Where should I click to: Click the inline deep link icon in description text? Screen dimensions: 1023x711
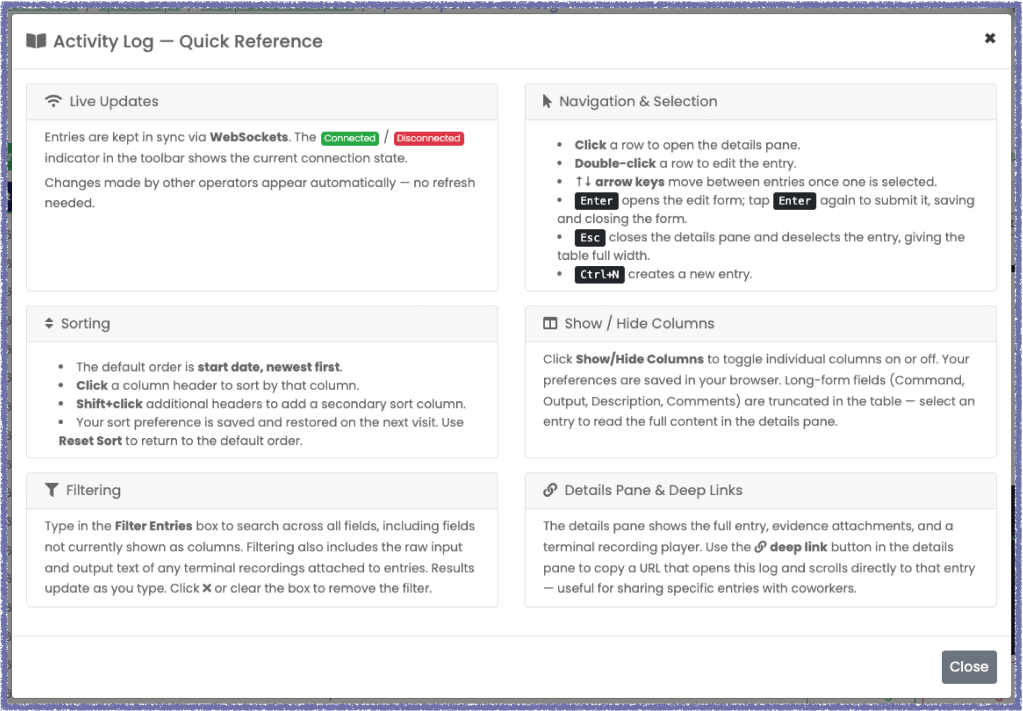760,547
